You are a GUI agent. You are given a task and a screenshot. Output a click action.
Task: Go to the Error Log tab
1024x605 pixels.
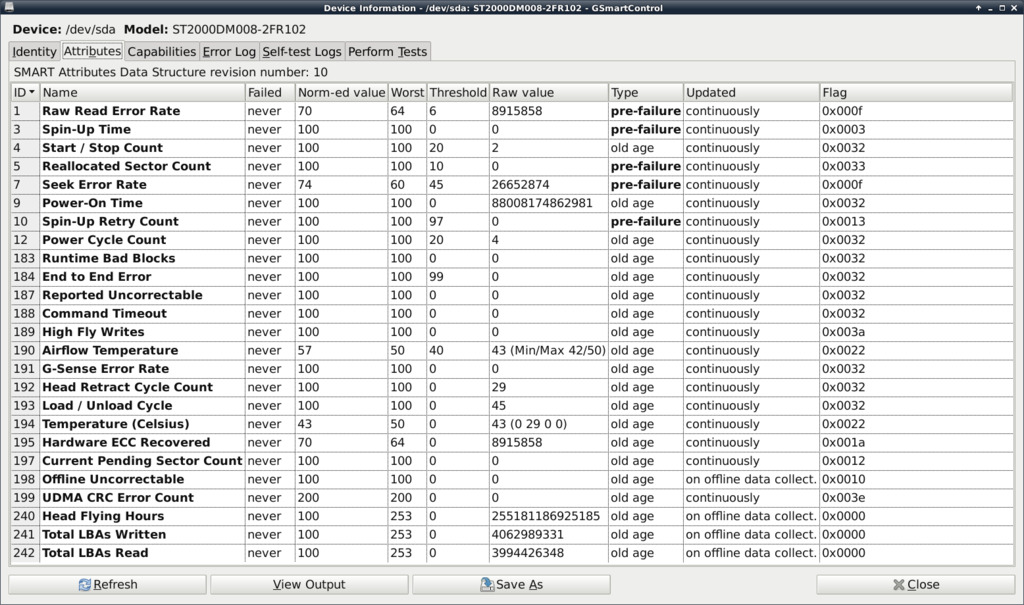[x=229, y=51]
